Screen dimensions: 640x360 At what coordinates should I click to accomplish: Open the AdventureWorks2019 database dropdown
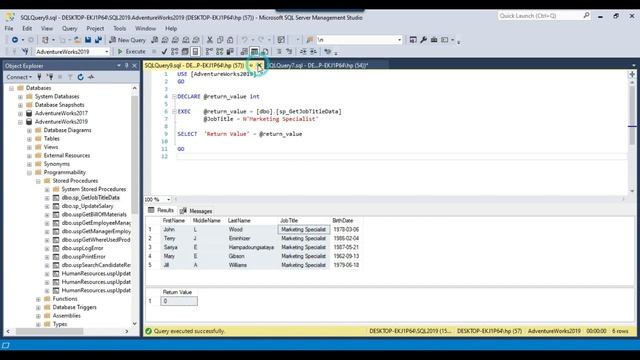click(x=107, y=52)
